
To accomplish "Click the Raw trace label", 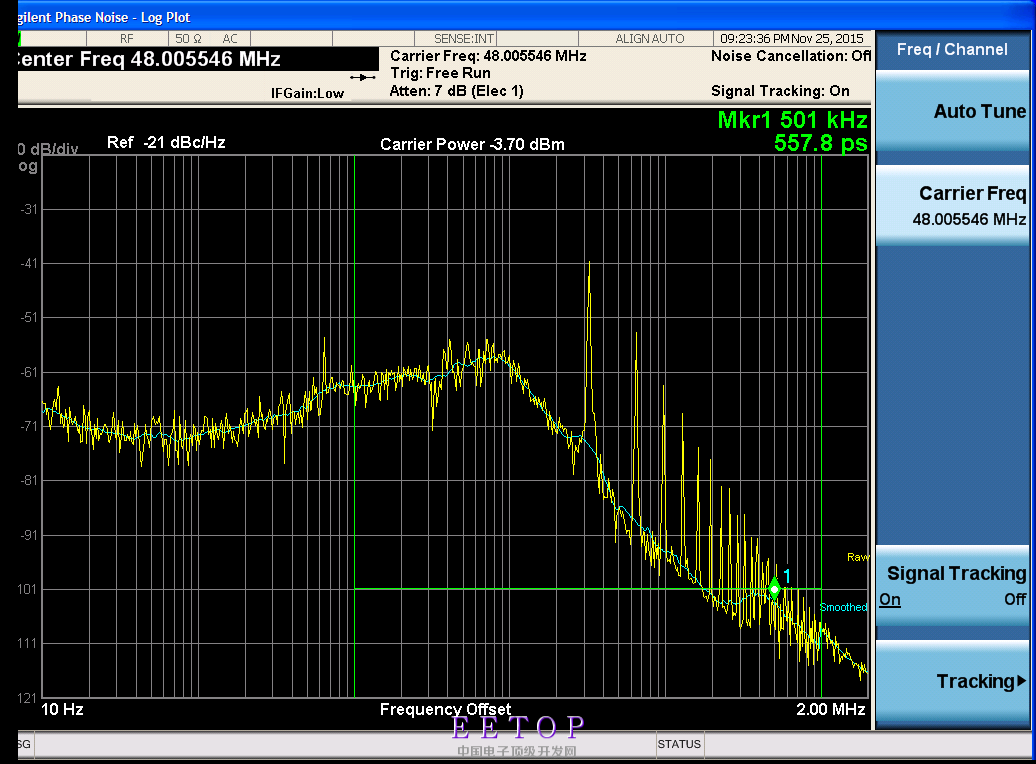I will [857, 557].
